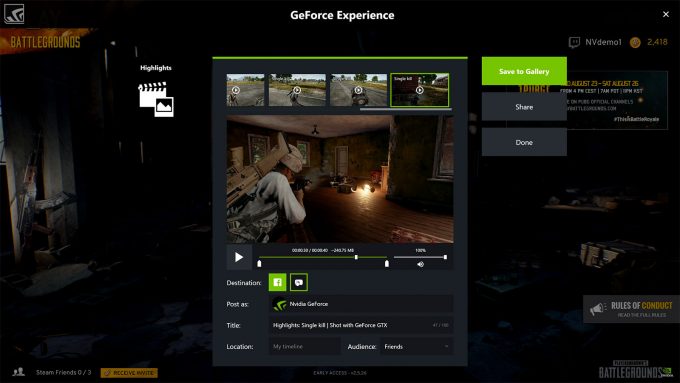680x383 pixels.
Task: Toggle the second destination icon
Action: pos(299,282)
